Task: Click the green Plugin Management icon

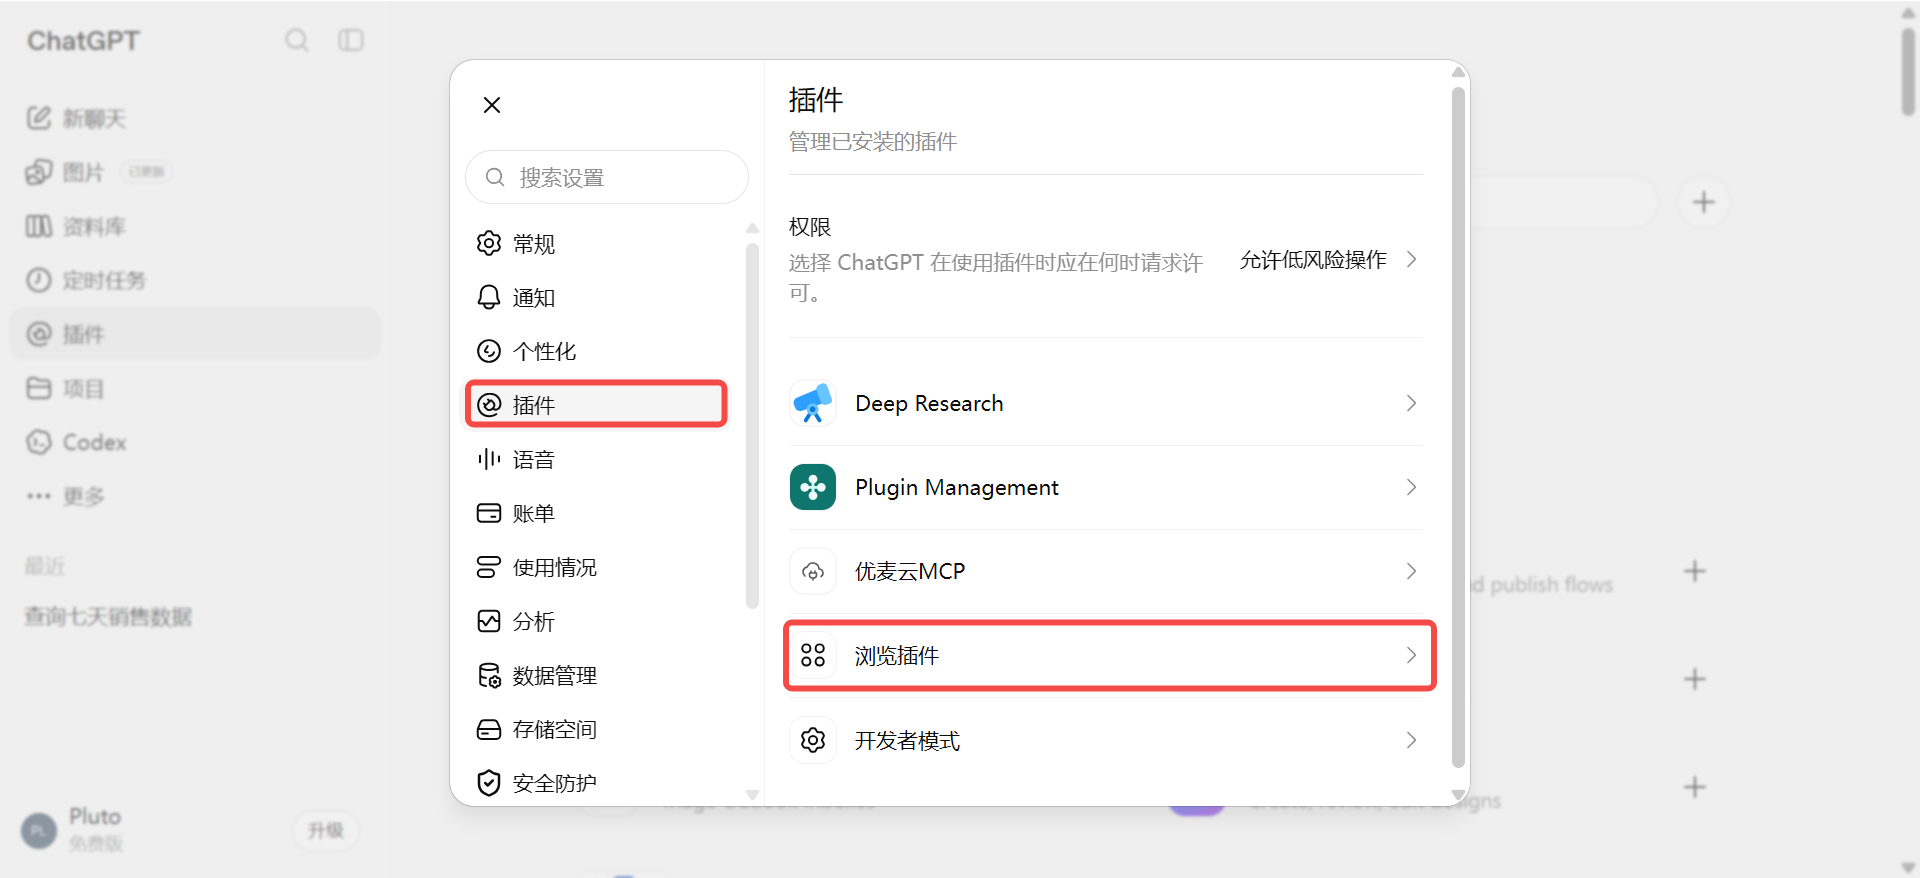Action: tap(813, 487)
